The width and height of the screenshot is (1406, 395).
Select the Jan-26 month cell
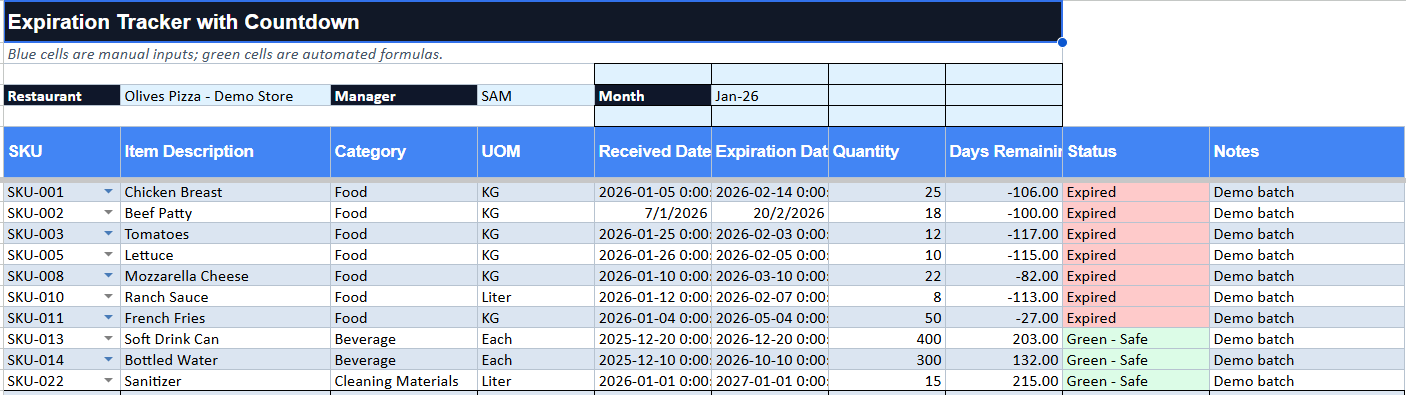coord(770,96)
